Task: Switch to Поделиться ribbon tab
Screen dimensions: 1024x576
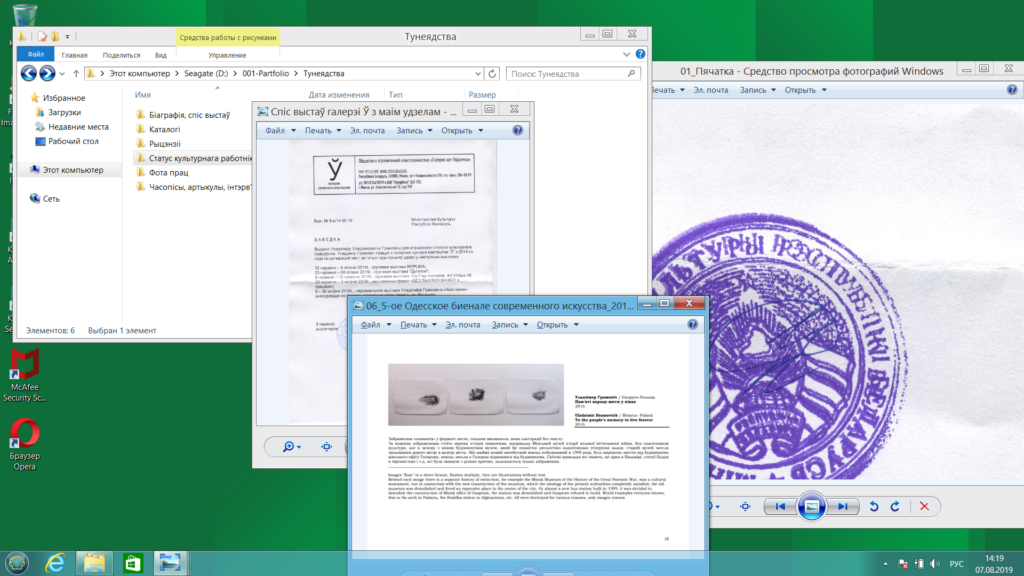Action: 121,55
